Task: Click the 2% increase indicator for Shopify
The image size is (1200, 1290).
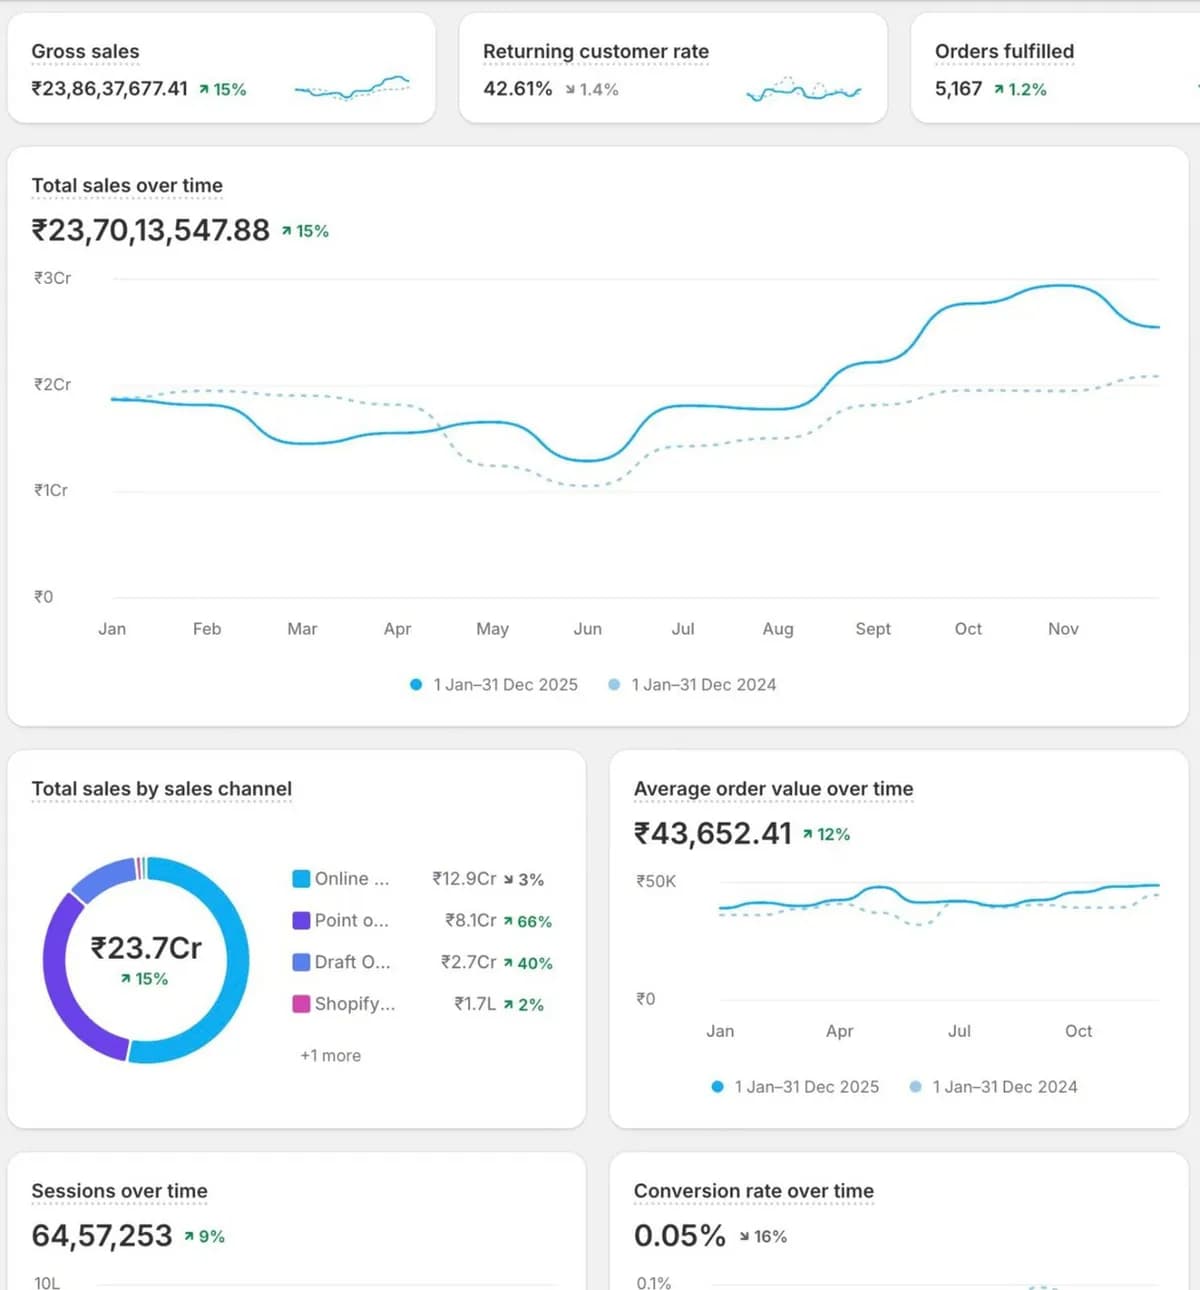Action: pyautogui.click(x=524, y=1004)
